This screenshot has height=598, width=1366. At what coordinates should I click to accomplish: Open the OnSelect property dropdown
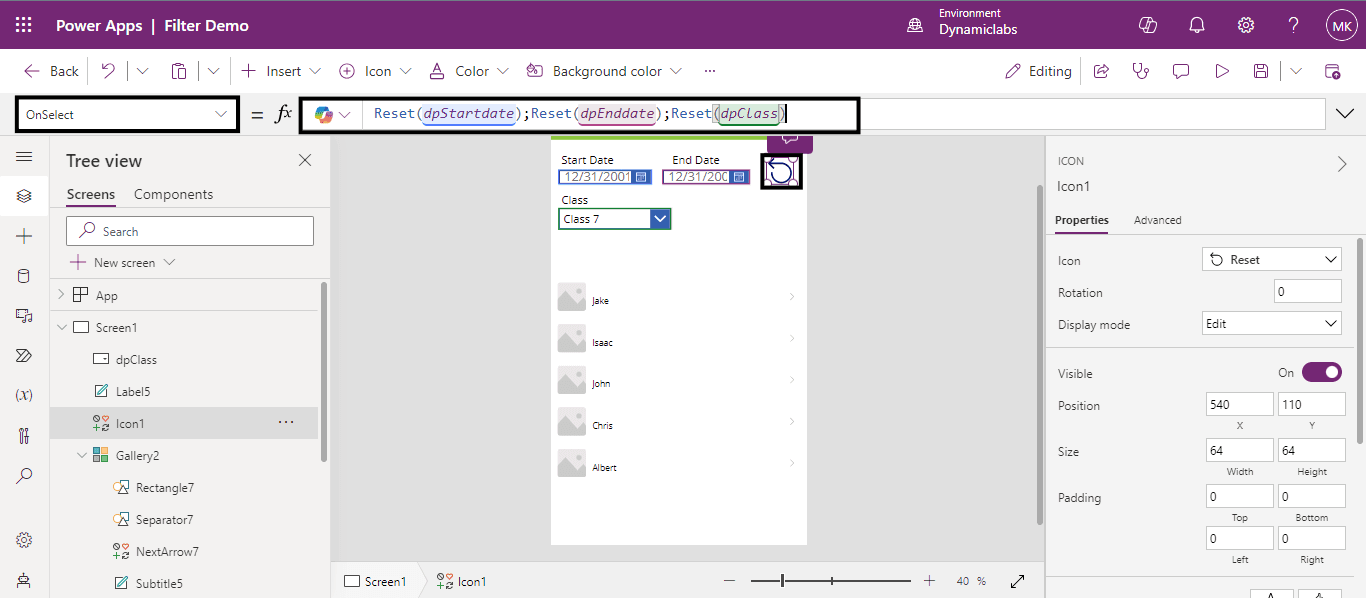[x=127, y=115]
